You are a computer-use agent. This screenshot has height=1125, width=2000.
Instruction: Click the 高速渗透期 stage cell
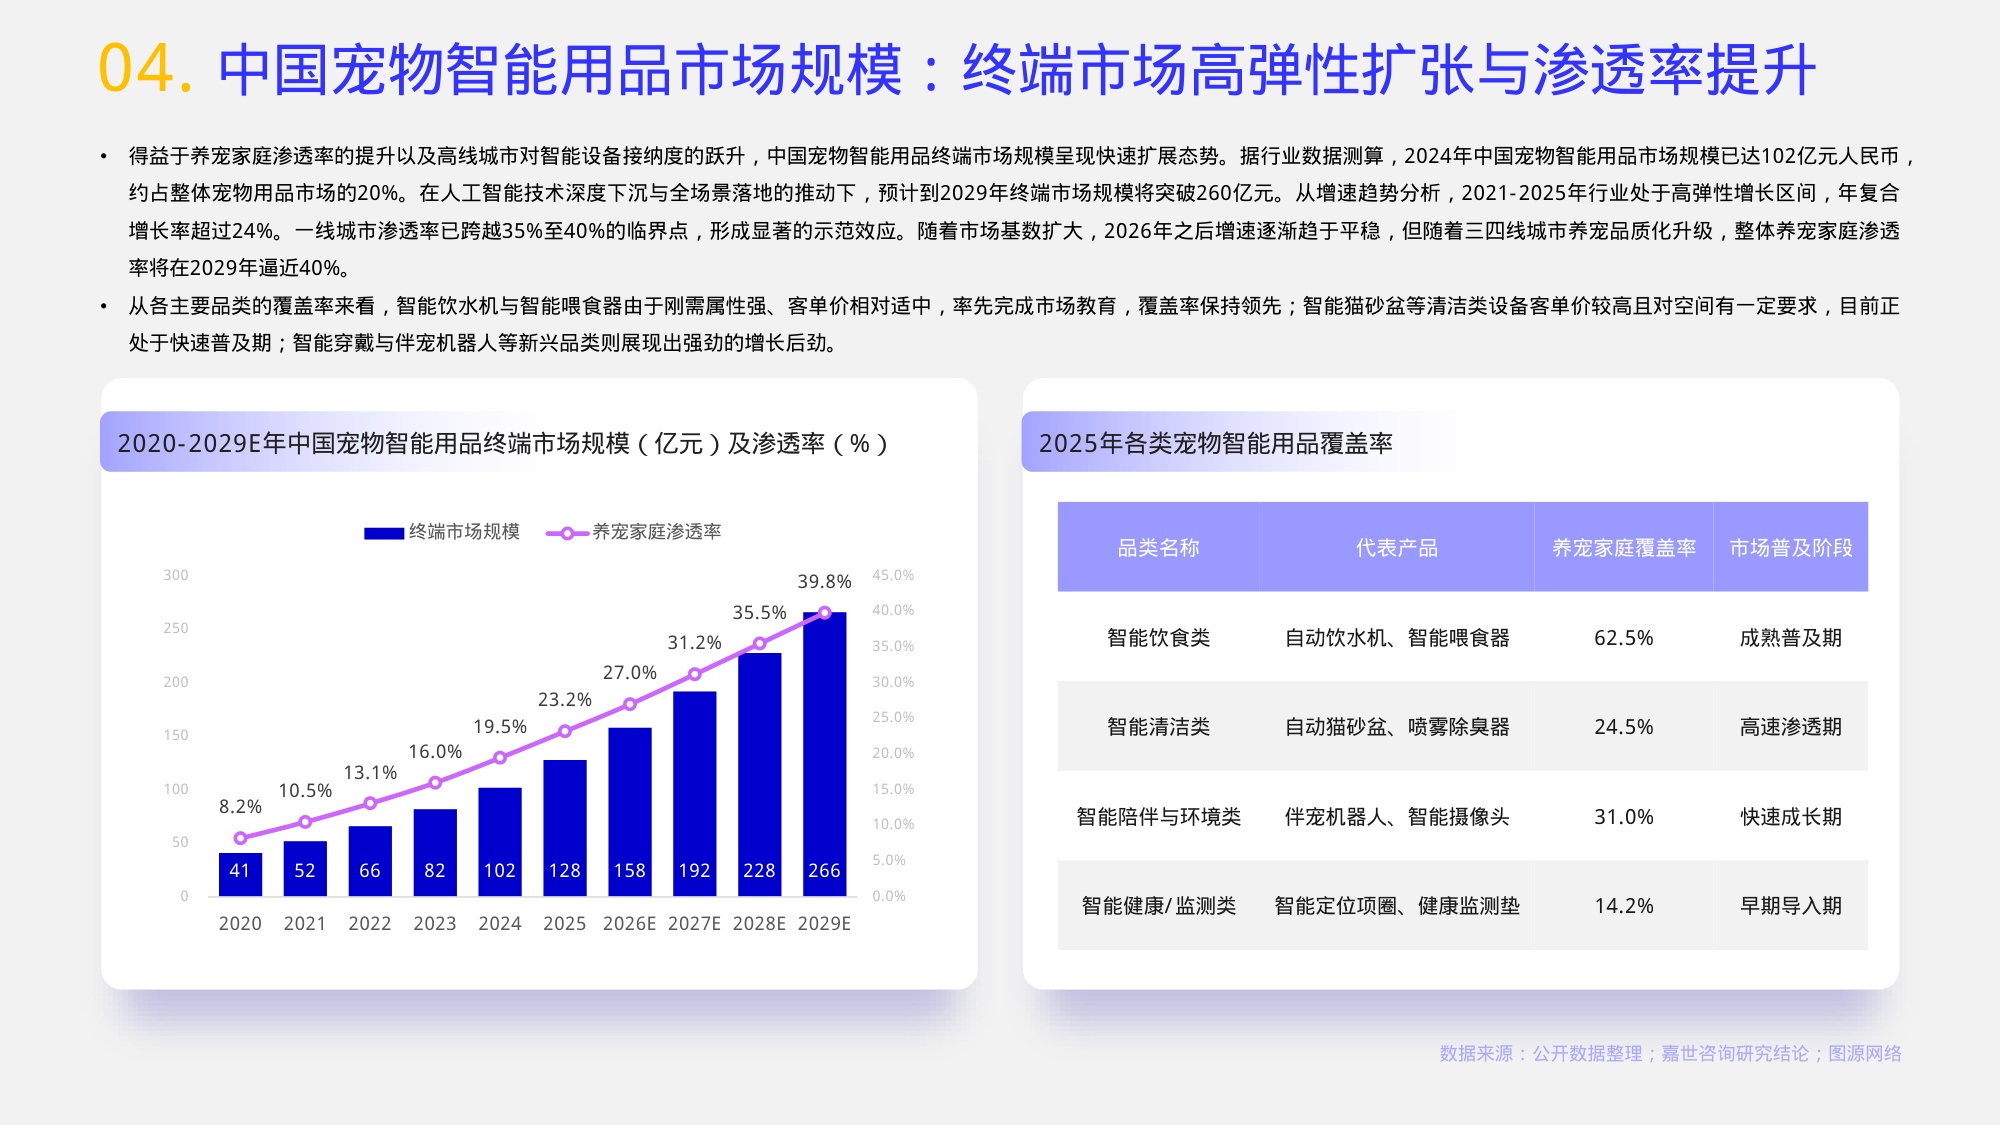point(1791,727)
